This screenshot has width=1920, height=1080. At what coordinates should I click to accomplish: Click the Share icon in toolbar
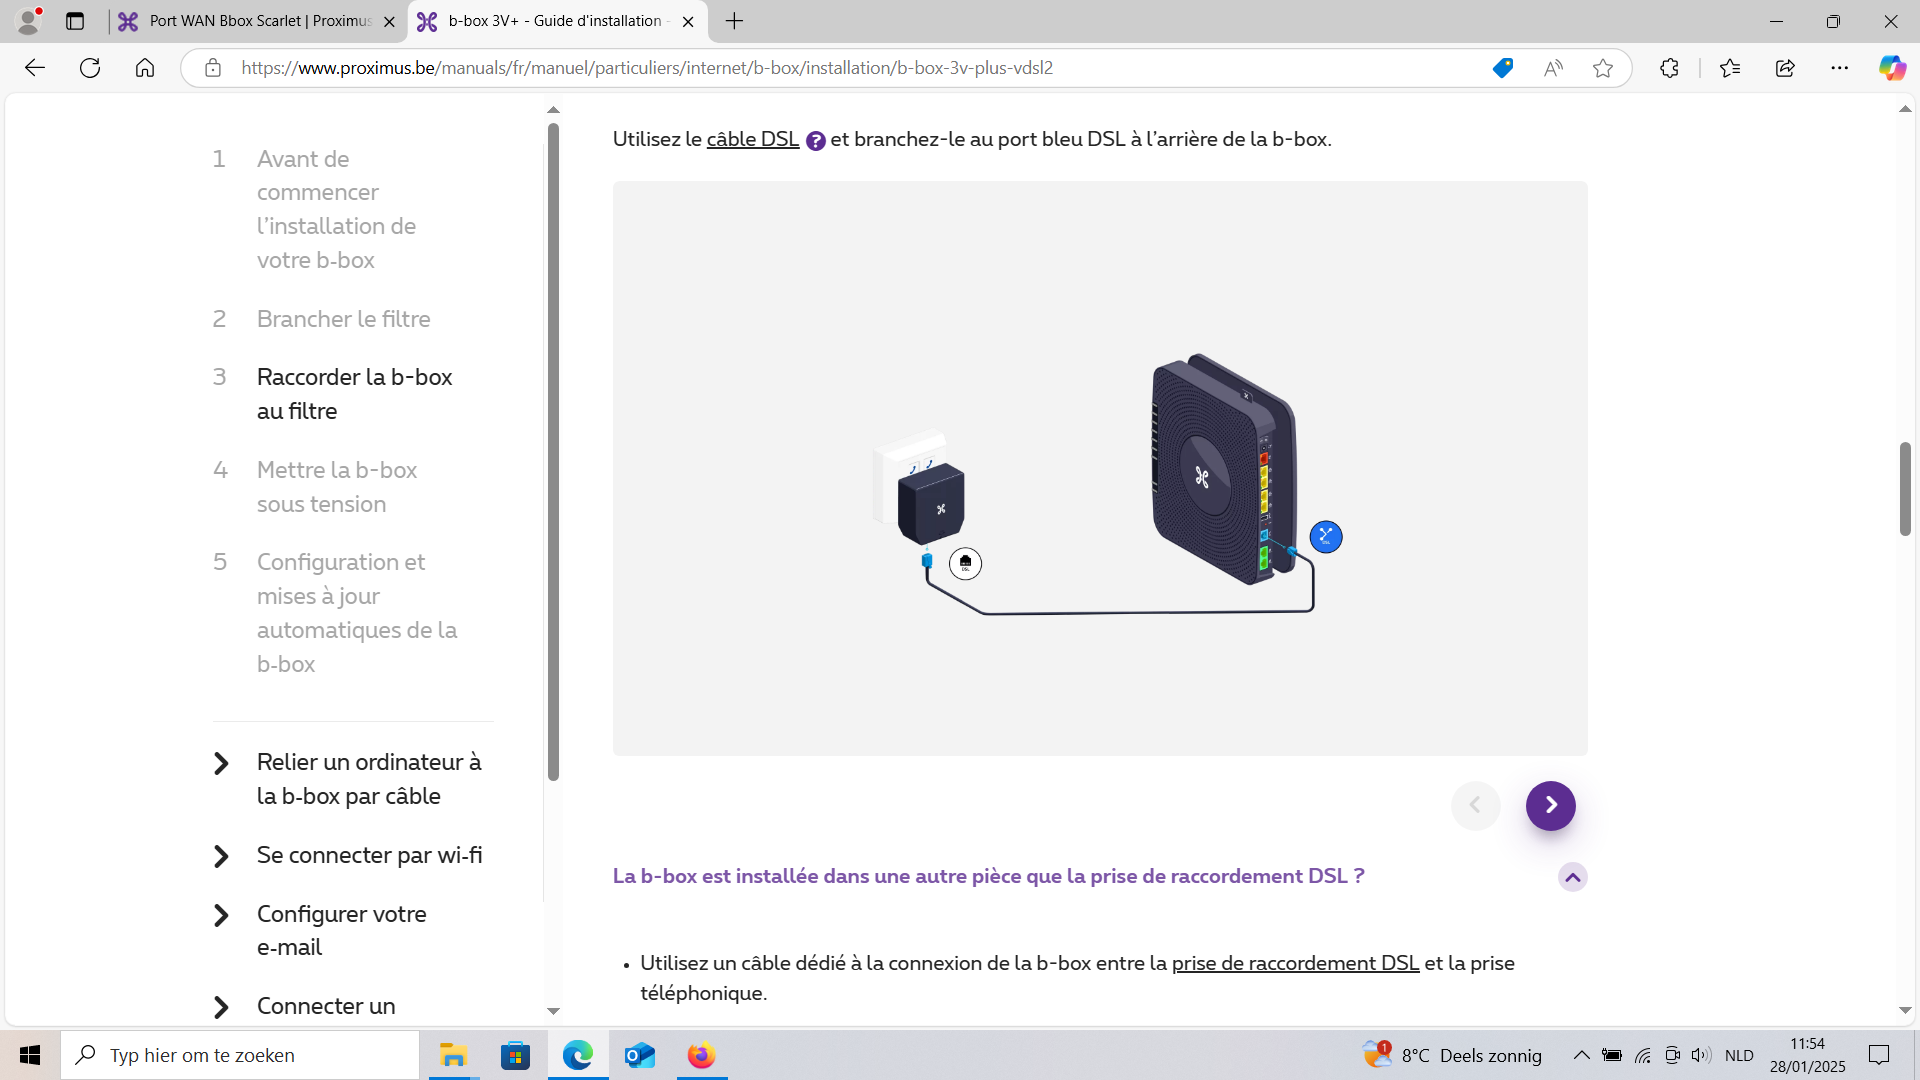pos(1785,68)
